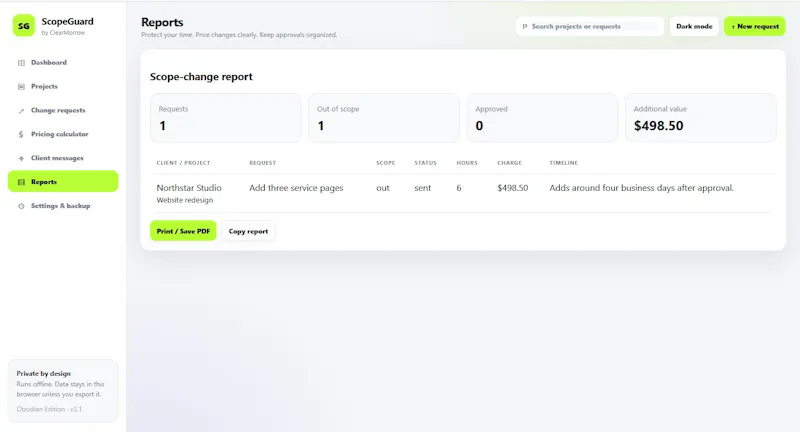
Task: Click the 'out' scope value
Action: [x=383, y=188]
